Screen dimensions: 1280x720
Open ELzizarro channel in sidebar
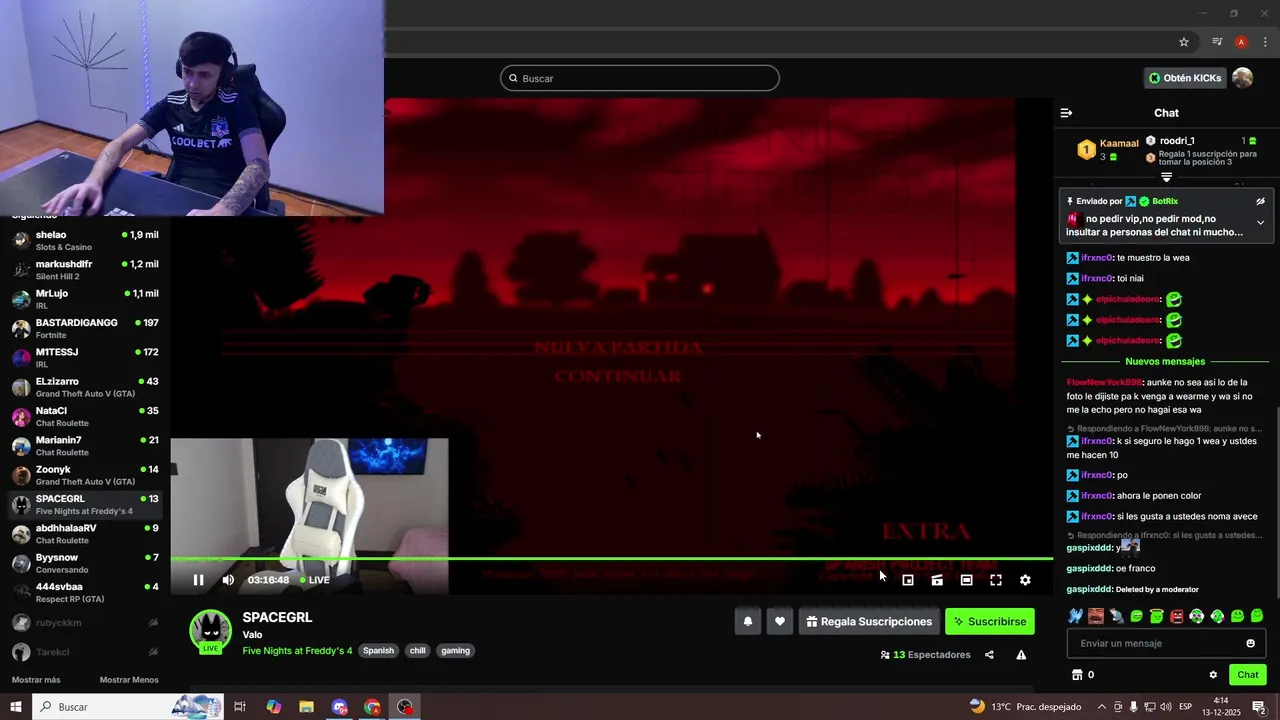[x=85, y=387]
